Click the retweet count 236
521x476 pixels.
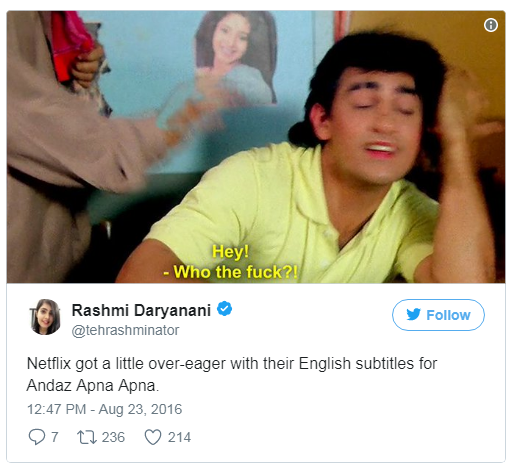113,437
